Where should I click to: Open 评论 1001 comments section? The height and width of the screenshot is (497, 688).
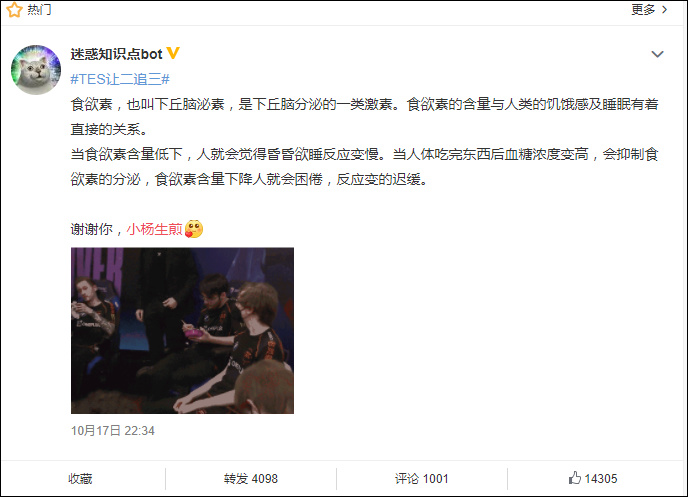coord(421,479)
